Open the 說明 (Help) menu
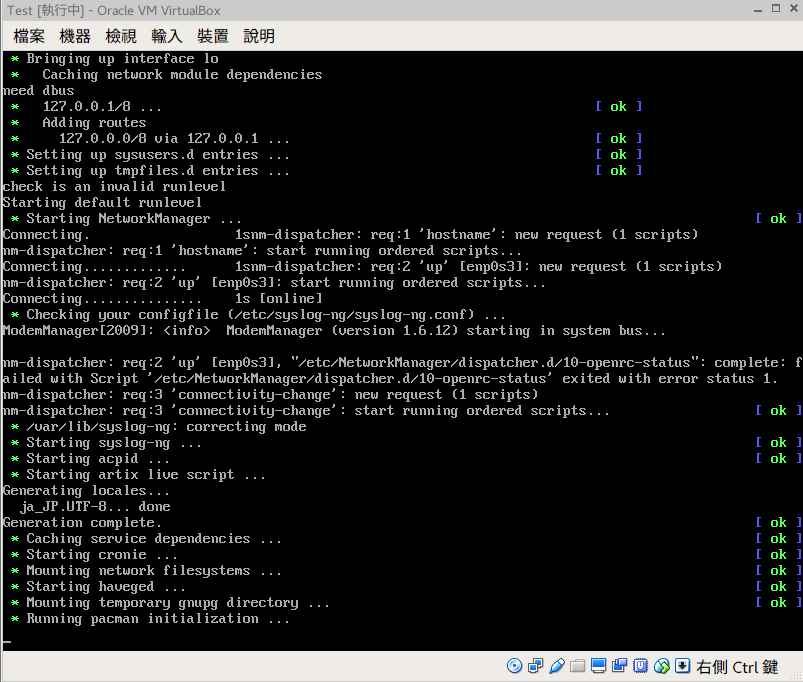The height and width of the screenshot is (682, 803). 259,36
